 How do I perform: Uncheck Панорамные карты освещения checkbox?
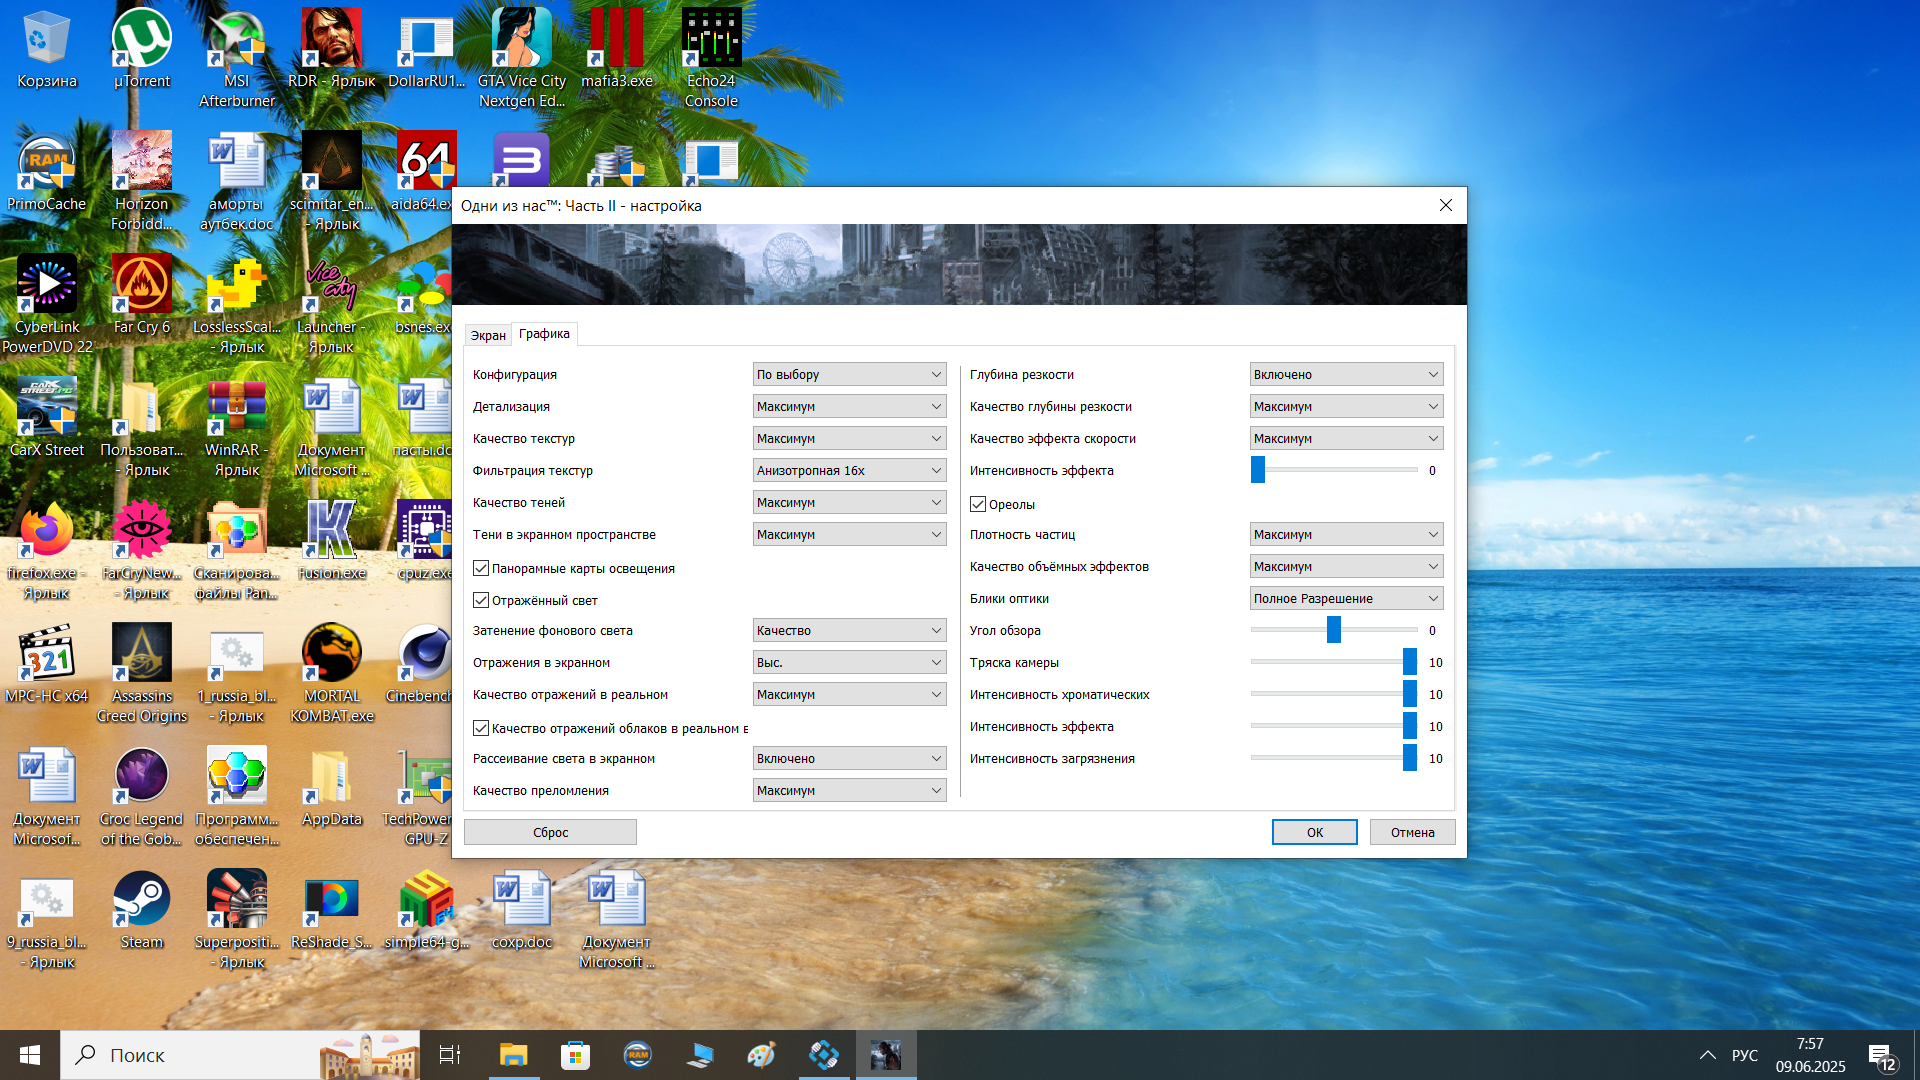481,568
